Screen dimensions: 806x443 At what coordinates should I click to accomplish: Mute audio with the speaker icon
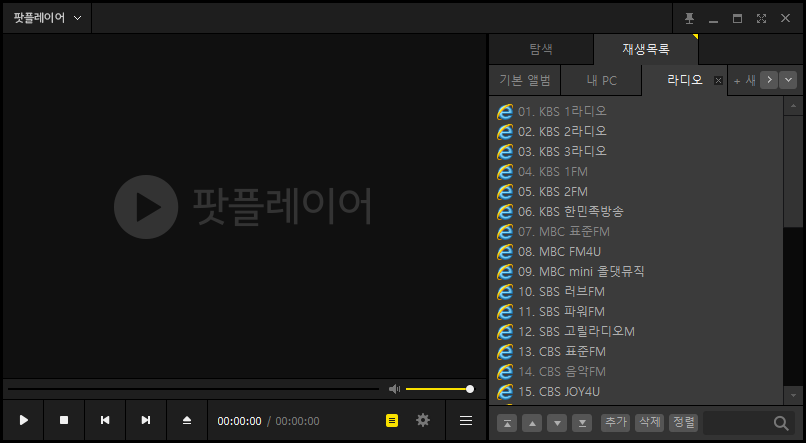[394, 389]
